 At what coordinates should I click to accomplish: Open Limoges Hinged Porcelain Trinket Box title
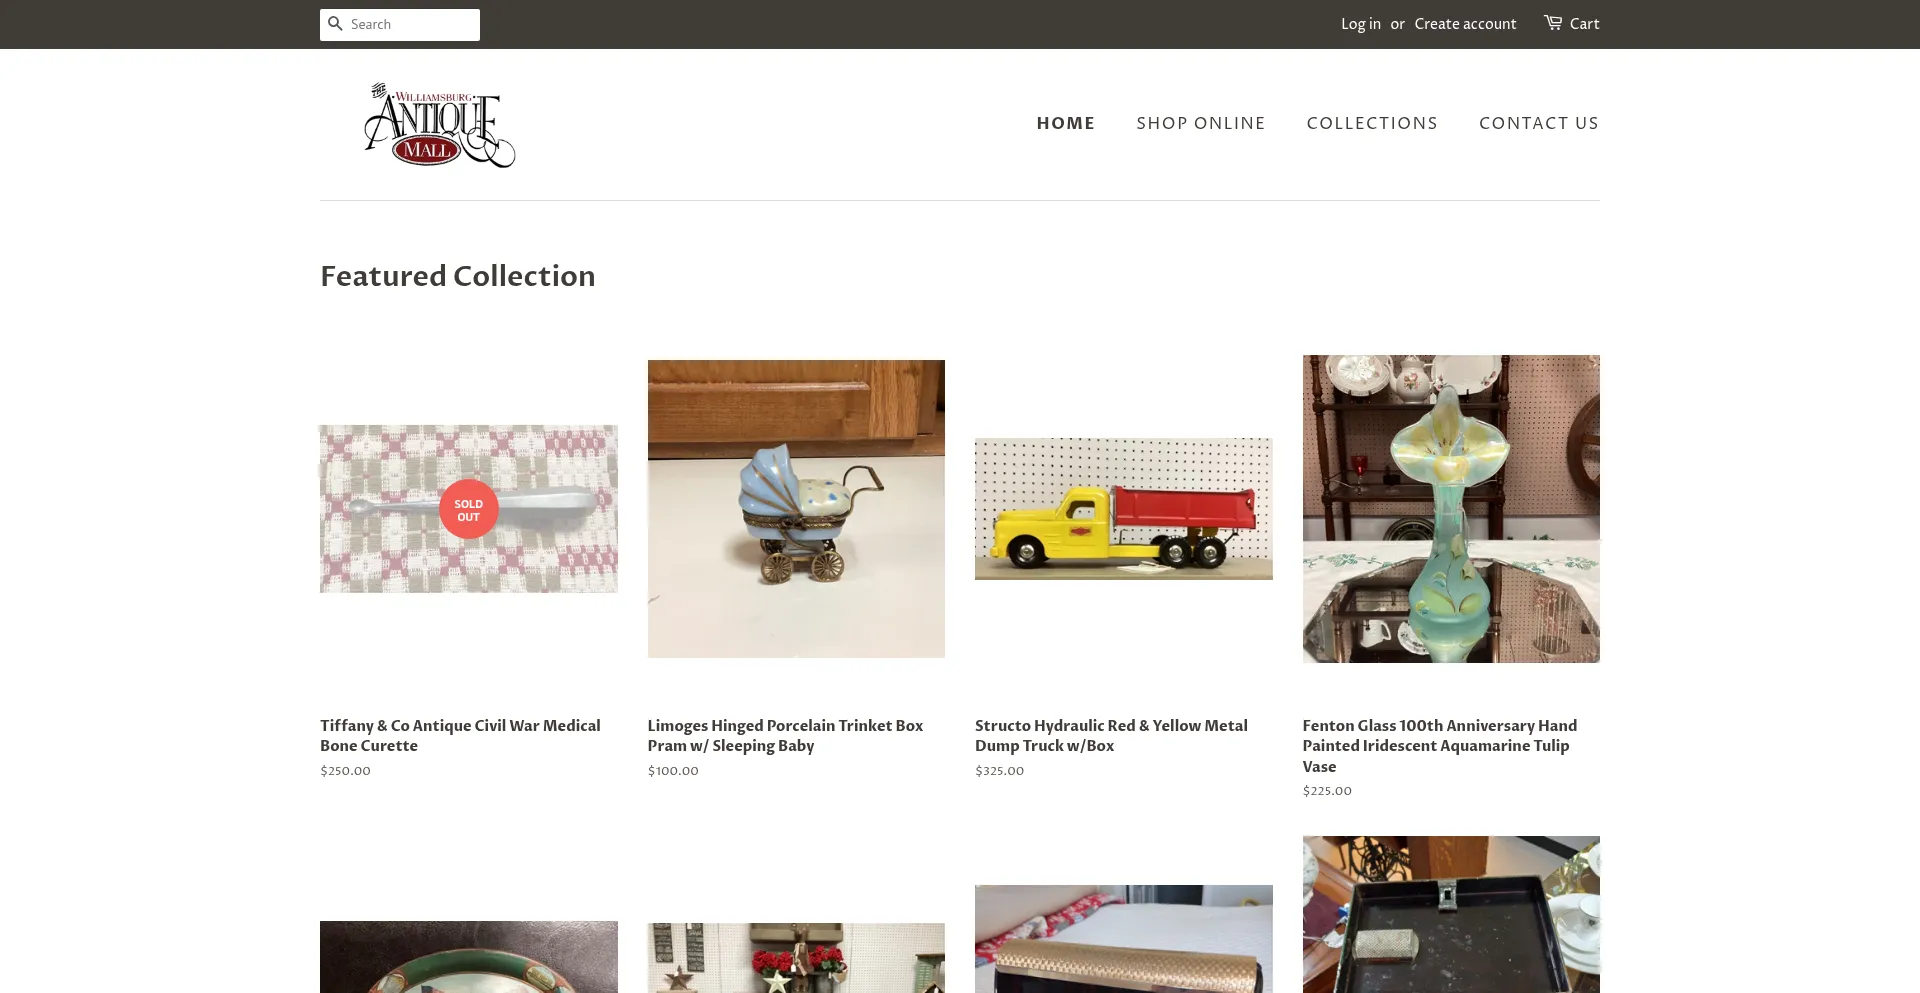tap(785, 736)
